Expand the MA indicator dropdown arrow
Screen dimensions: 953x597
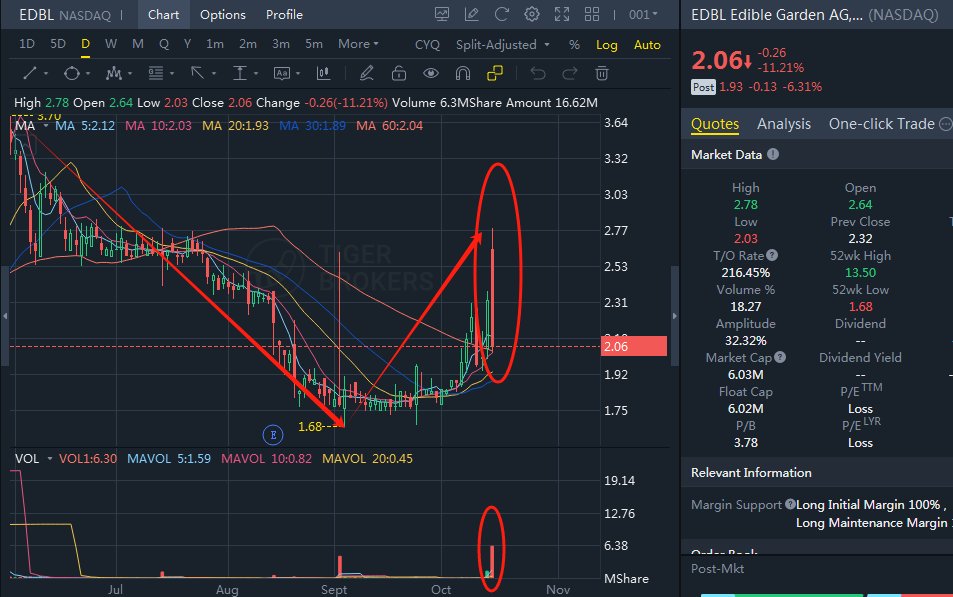(x=46, y=125)
